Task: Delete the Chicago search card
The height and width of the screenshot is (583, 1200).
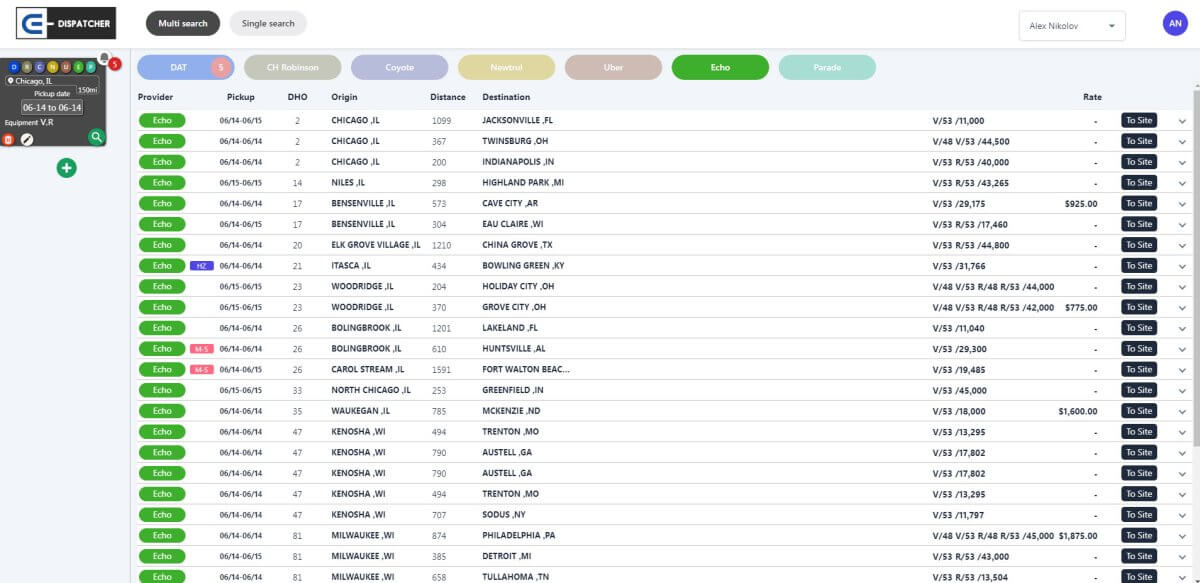Action: (9, 139)
